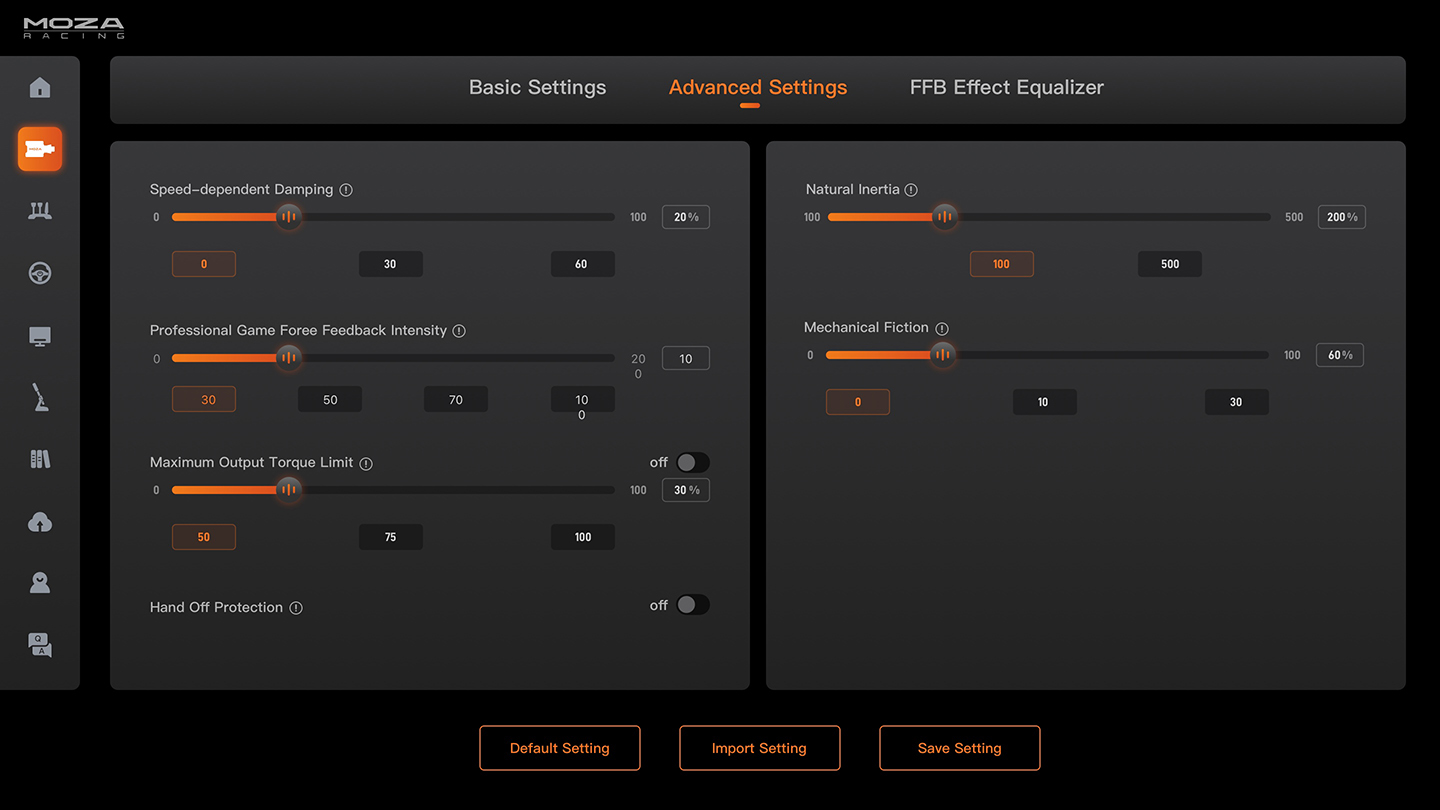Screen dimensions: 1440x810
Task: Click the Import Setting button
Action: click(760, 748)
